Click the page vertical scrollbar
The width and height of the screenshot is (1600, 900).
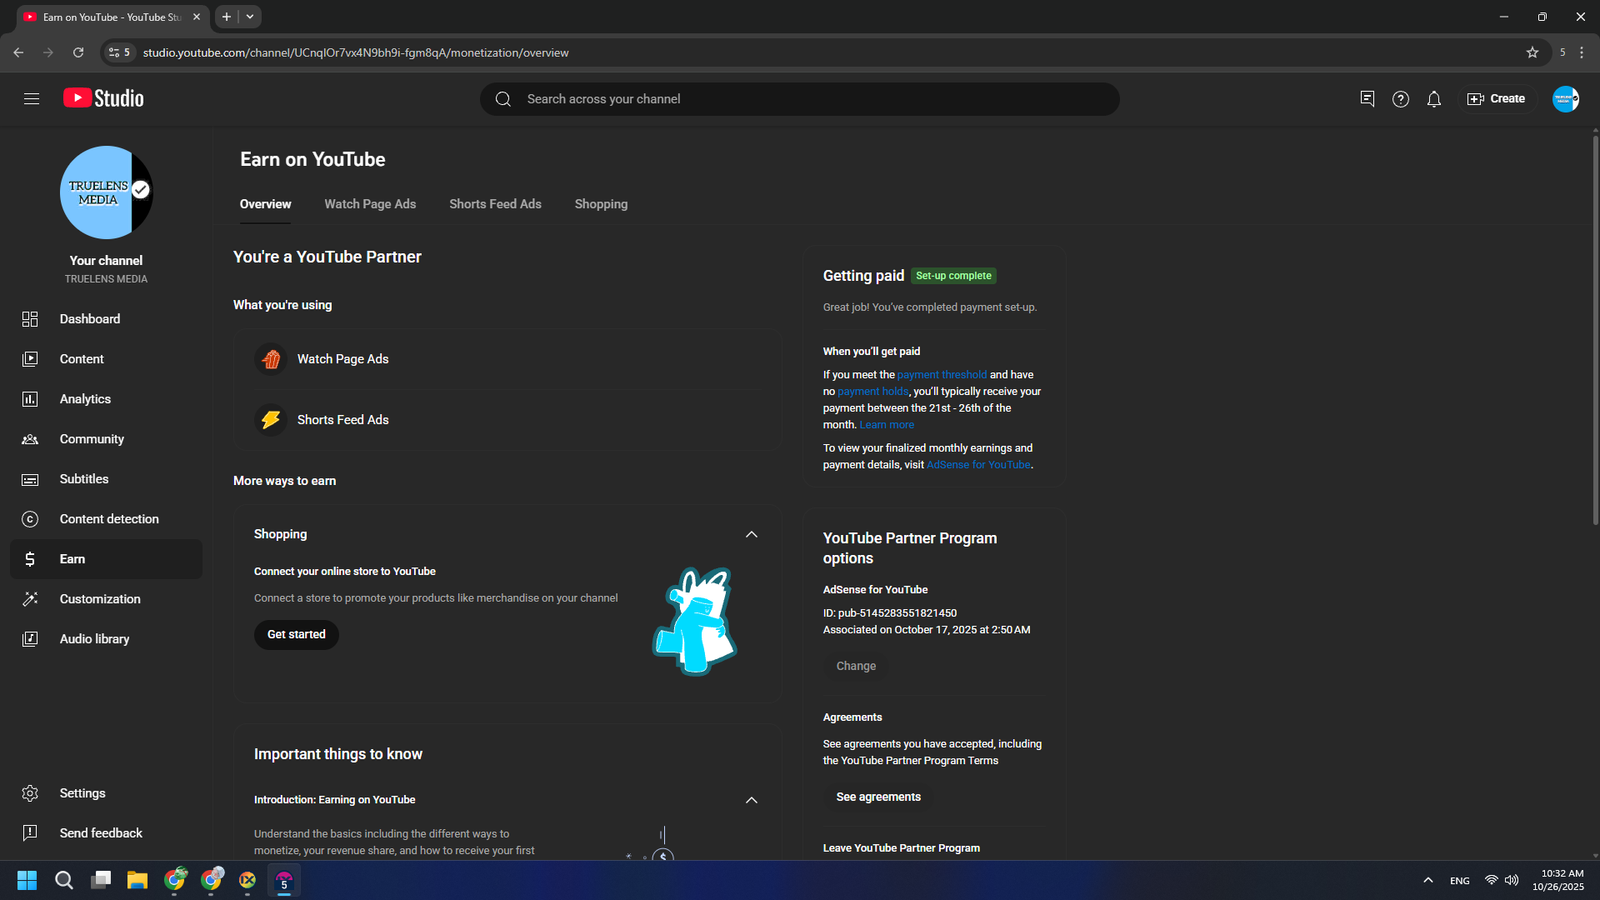(x=1595, y=330)
